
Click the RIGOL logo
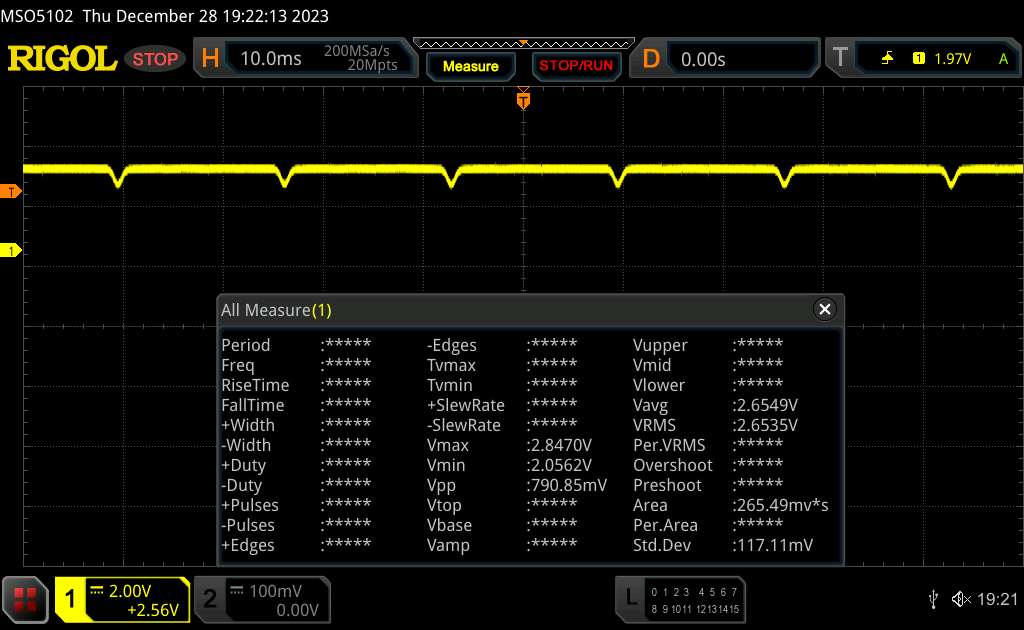pyautogui.click(x=62, y=59)
